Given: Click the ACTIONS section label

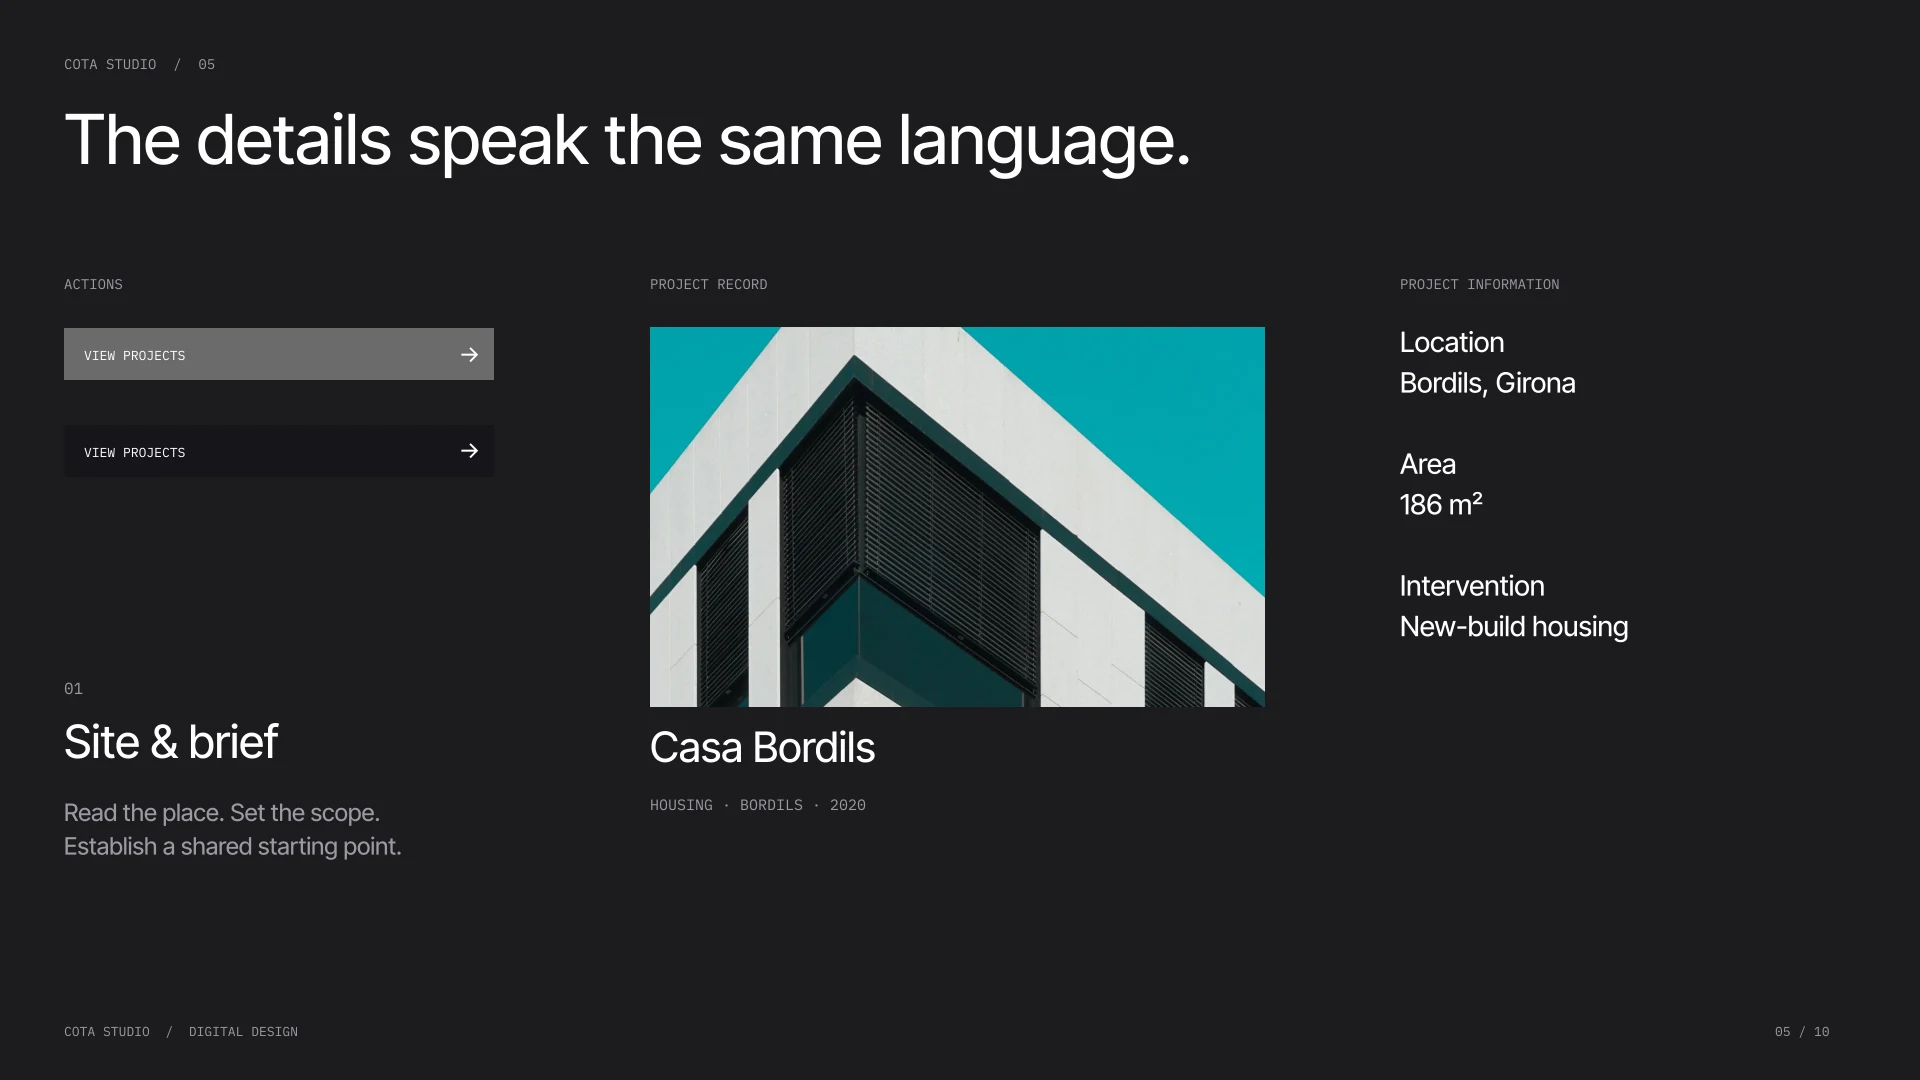Looking at the screenshot, I should pyautogui.click(x=93, y=285).
